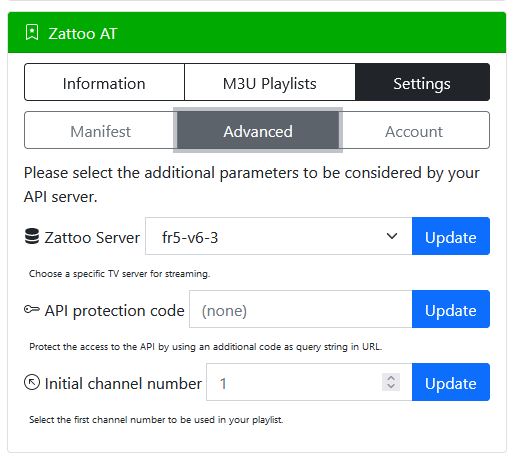Click Update next to API protection code
The width and height of the screenshot is (518, 461).
451,309
